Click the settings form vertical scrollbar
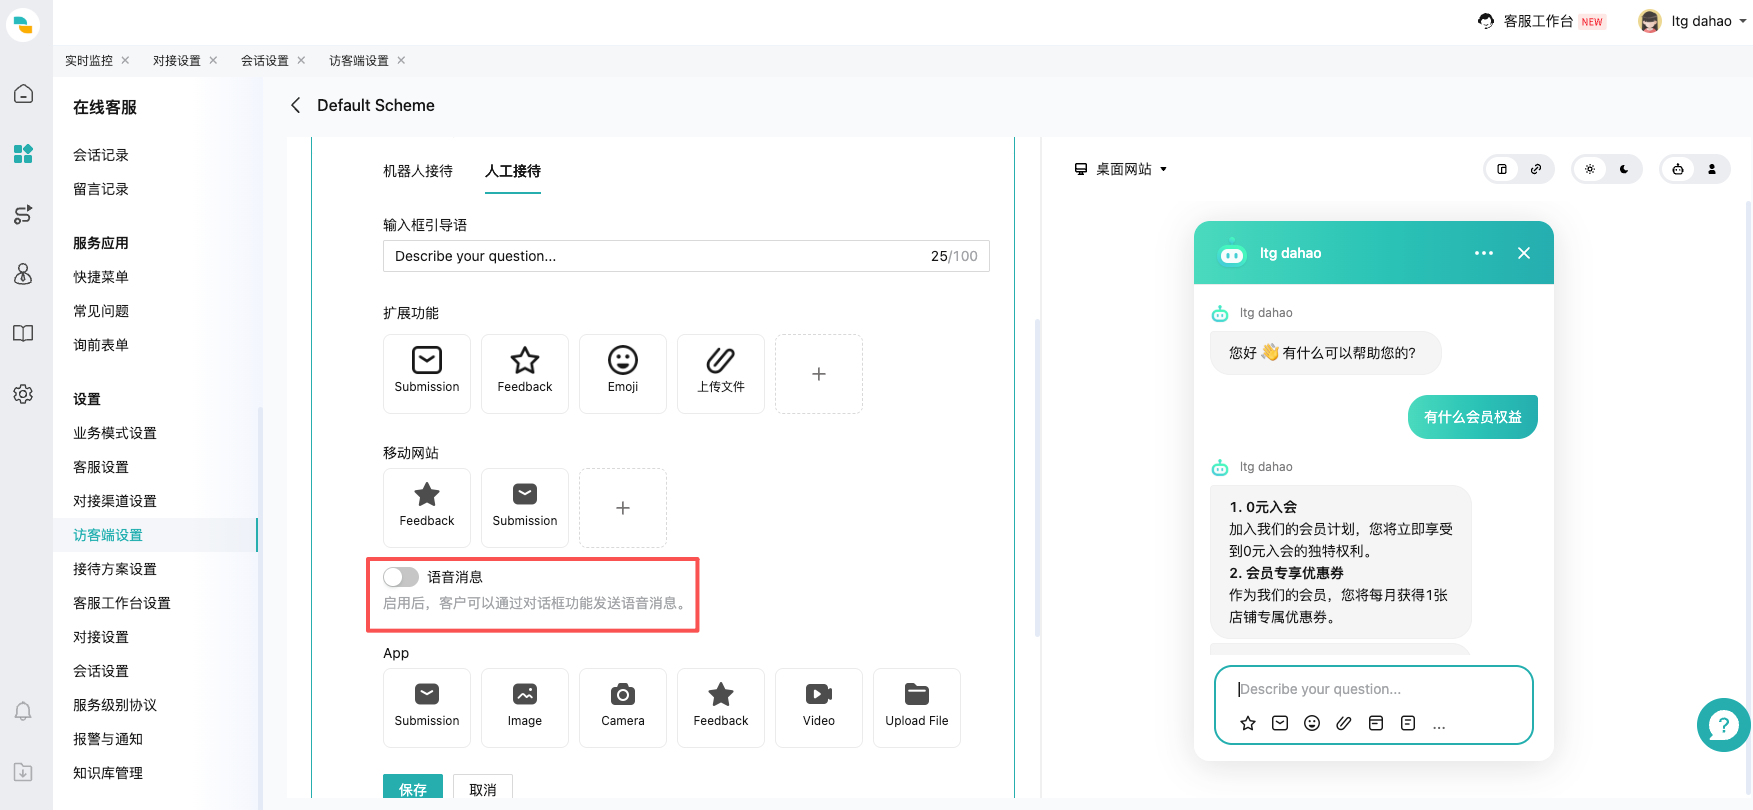The height and width of the screenshot is (810, 1753). click(x=1037, y=478)
